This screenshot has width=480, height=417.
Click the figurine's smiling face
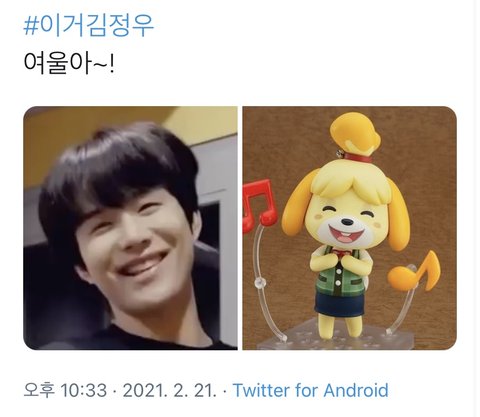[347, 222]
